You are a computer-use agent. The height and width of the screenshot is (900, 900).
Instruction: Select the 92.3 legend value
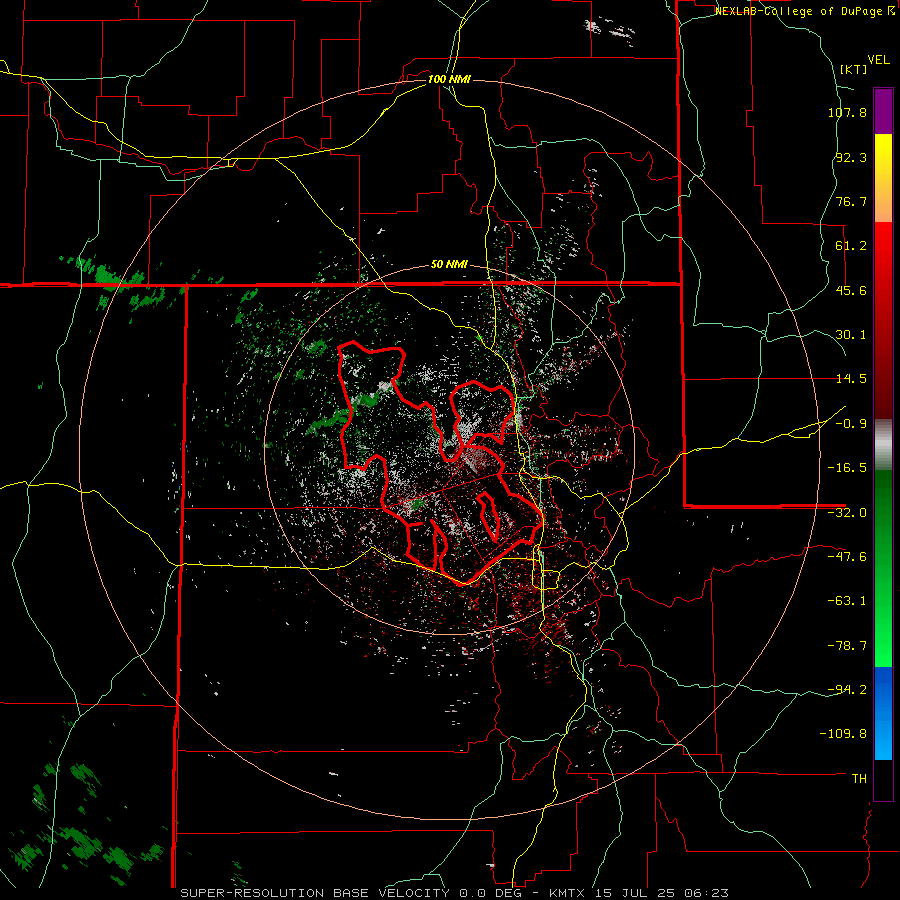851,157
